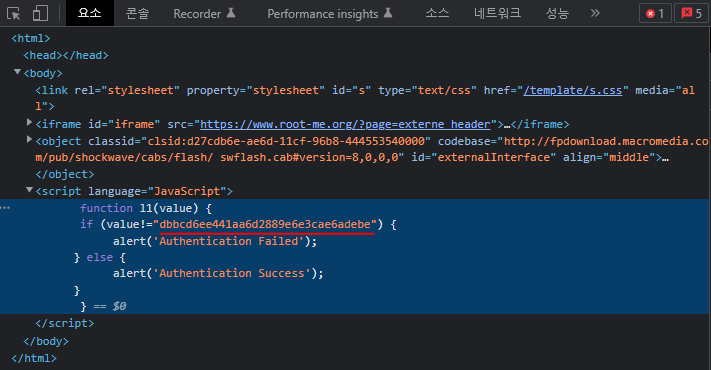Image resolution: width=711 pixels, height=370 pixels.
Task: Click the hash string dbbcd6ee441aa6d2889e6e3cae6adebe
Action: click(265, 224)
